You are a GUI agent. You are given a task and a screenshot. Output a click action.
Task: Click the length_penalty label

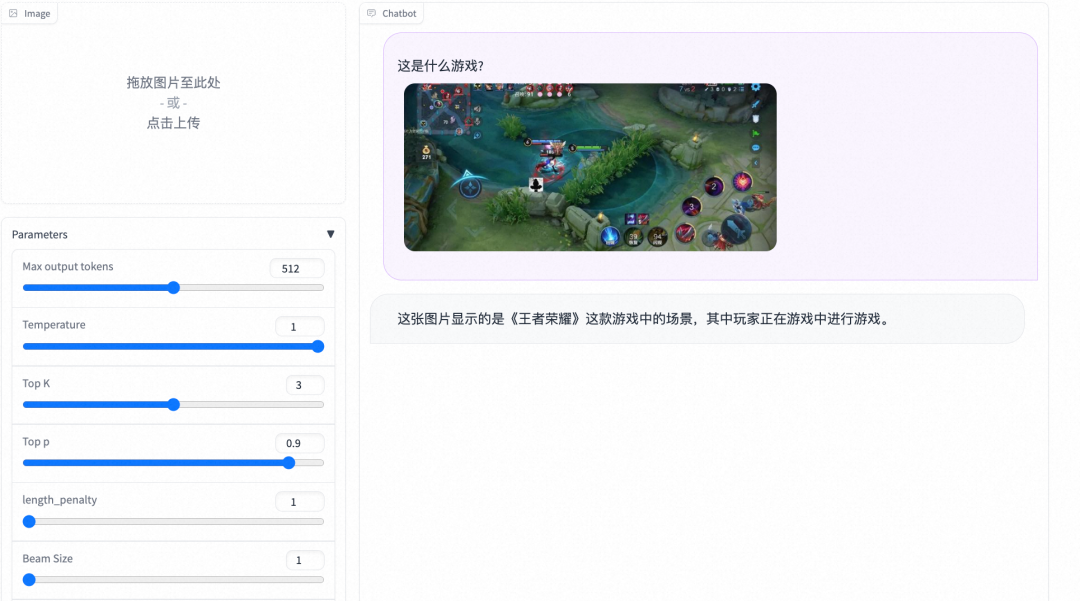59,500
